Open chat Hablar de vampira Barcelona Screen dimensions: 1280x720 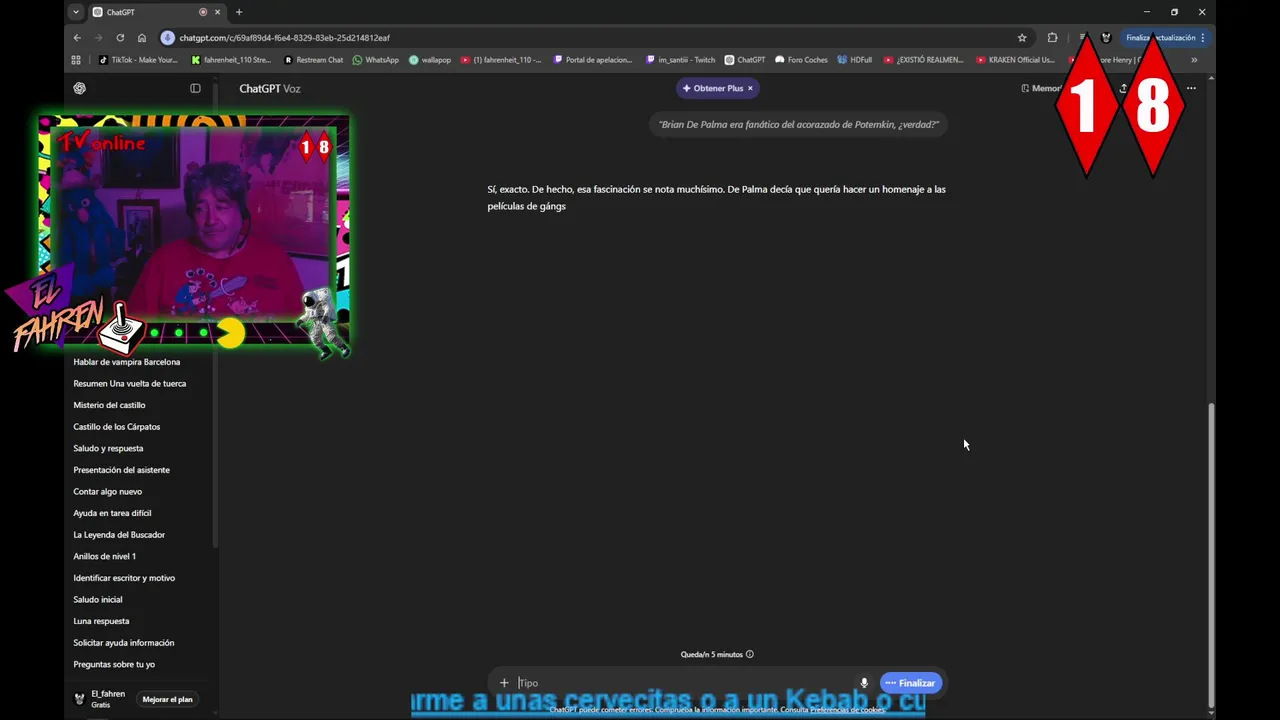coord(127,362)
